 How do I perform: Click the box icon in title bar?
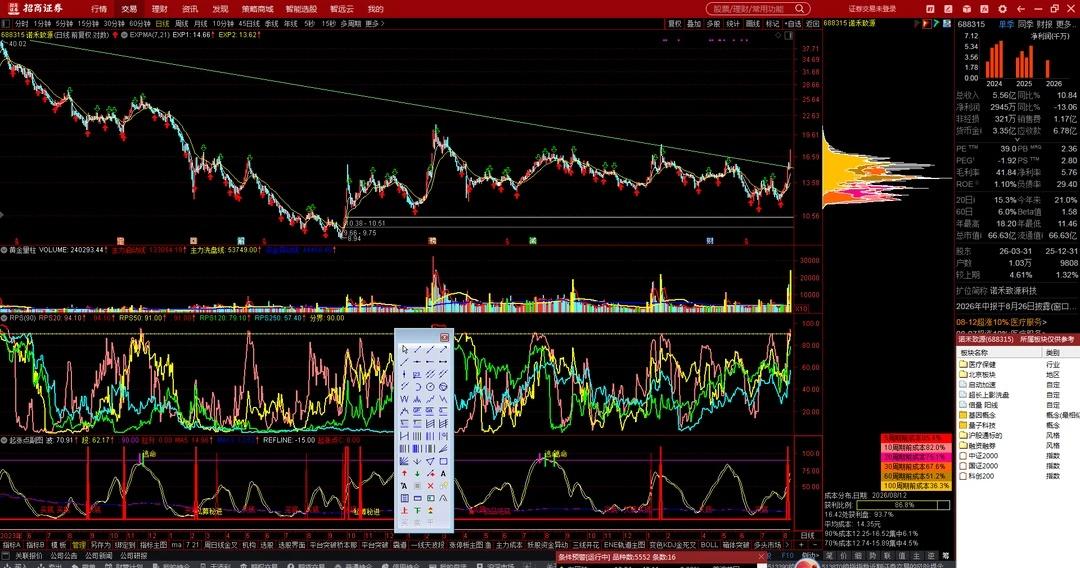coord(967,9)
